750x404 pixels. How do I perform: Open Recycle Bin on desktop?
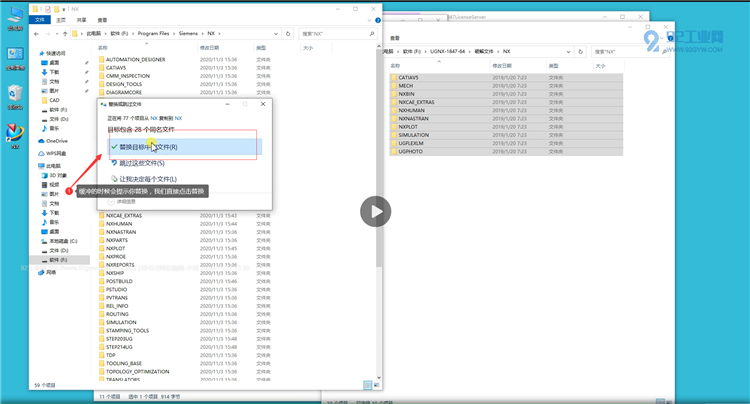(15, 97)
